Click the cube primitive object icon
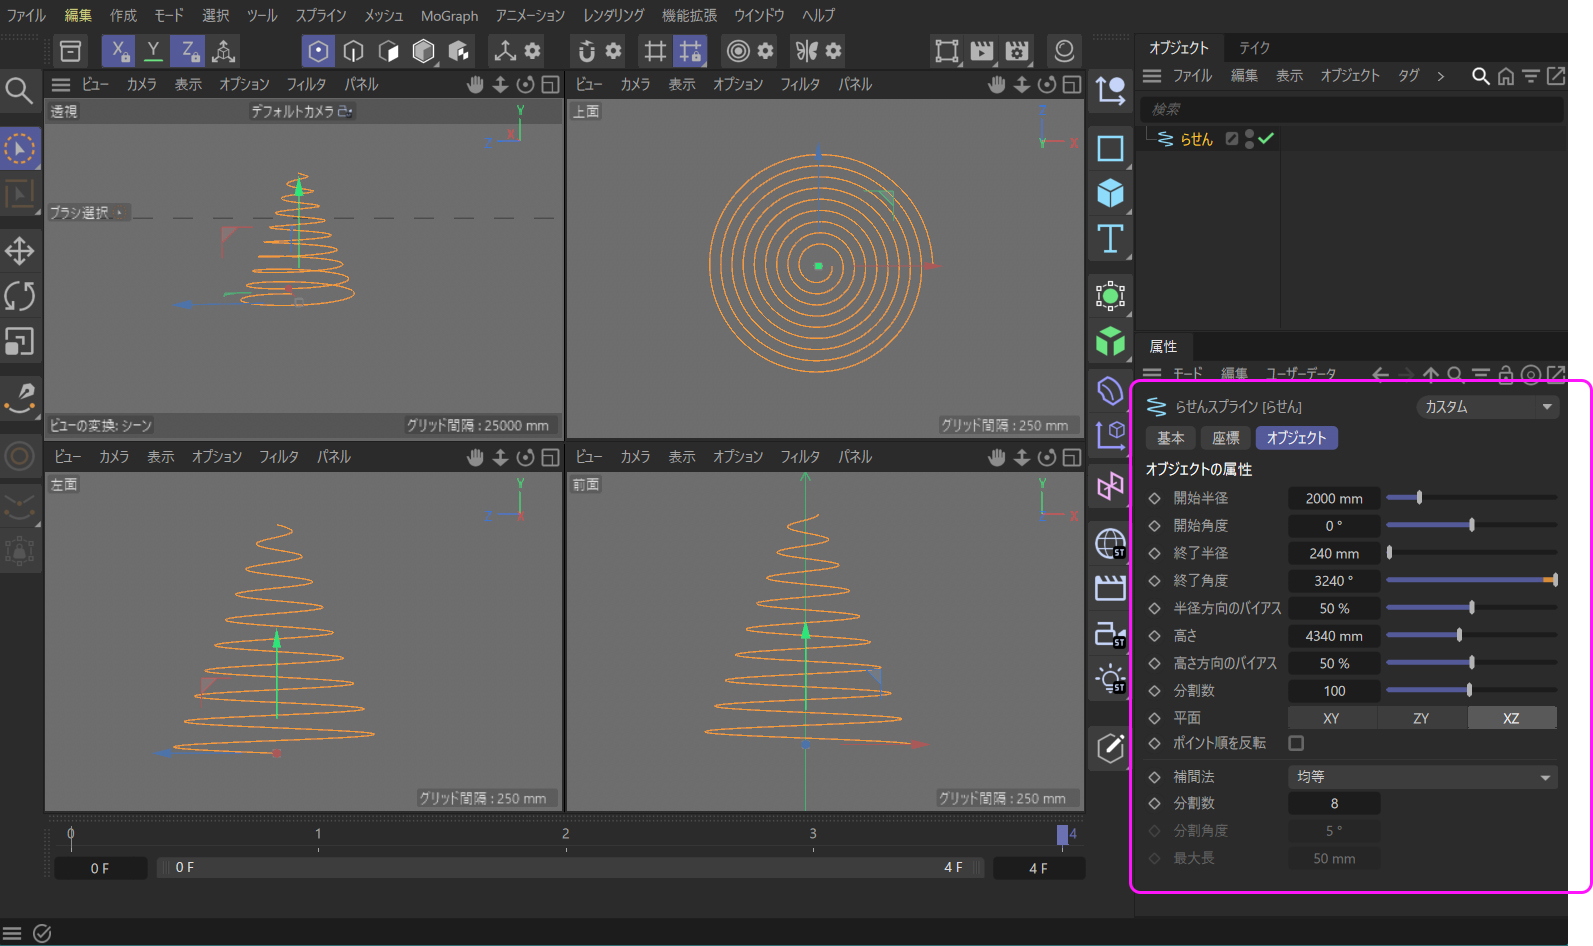This screenshot has width=1593, height=946. (1110, 193)
